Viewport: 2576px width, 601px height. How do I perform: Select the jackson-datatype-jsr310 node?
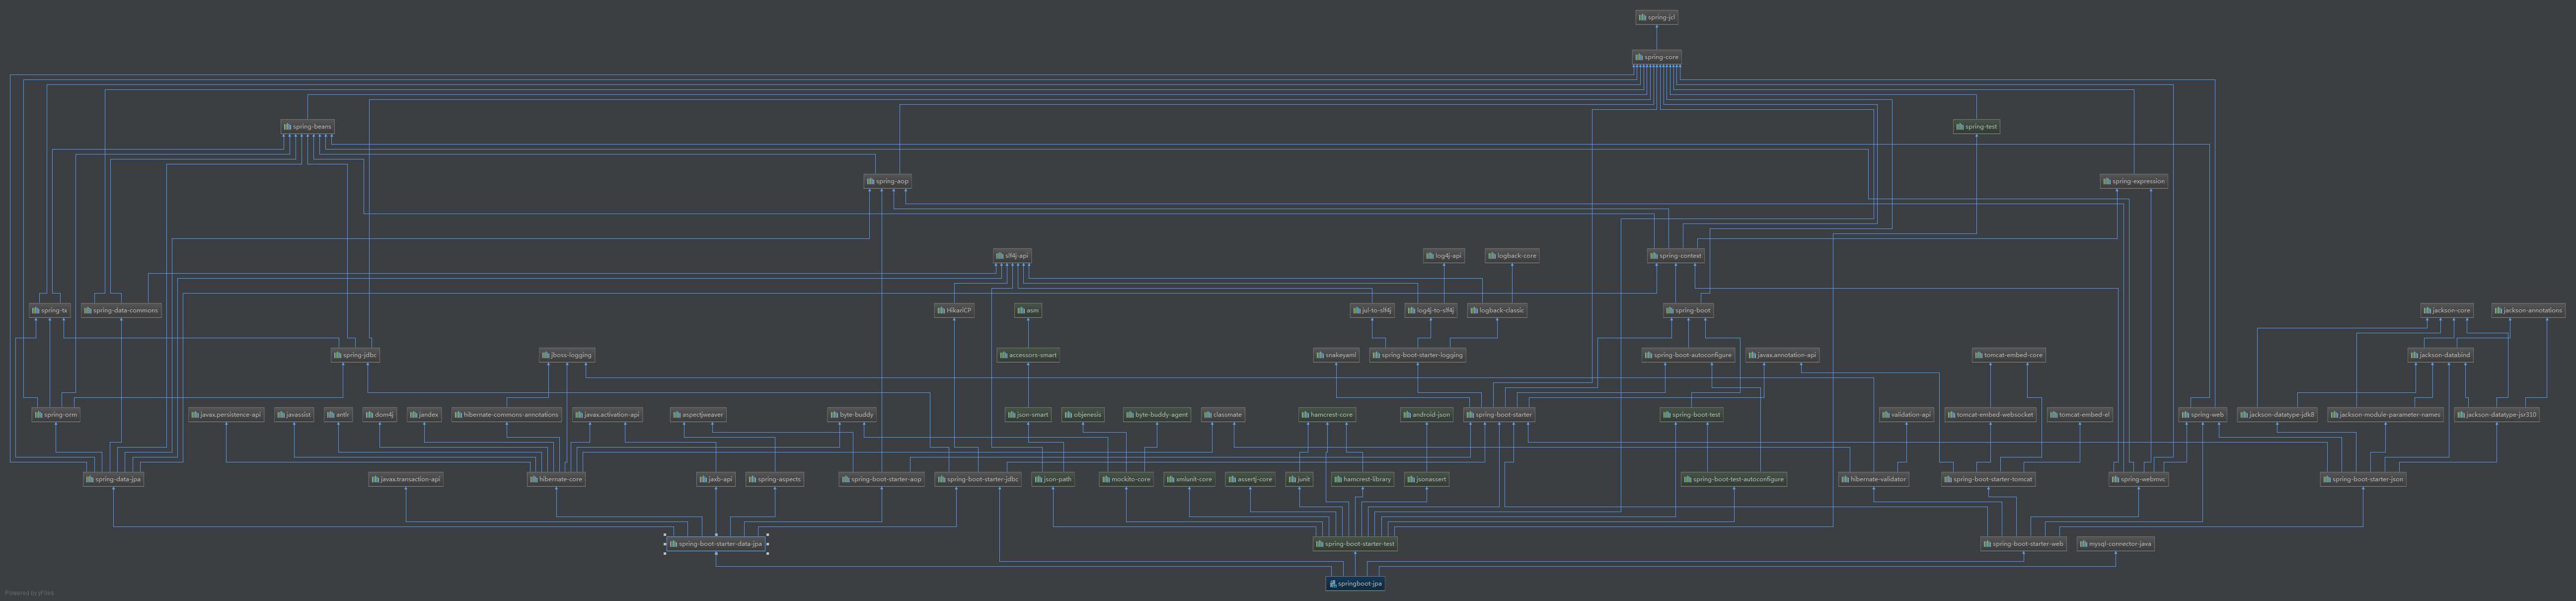tap(2496, 415)
